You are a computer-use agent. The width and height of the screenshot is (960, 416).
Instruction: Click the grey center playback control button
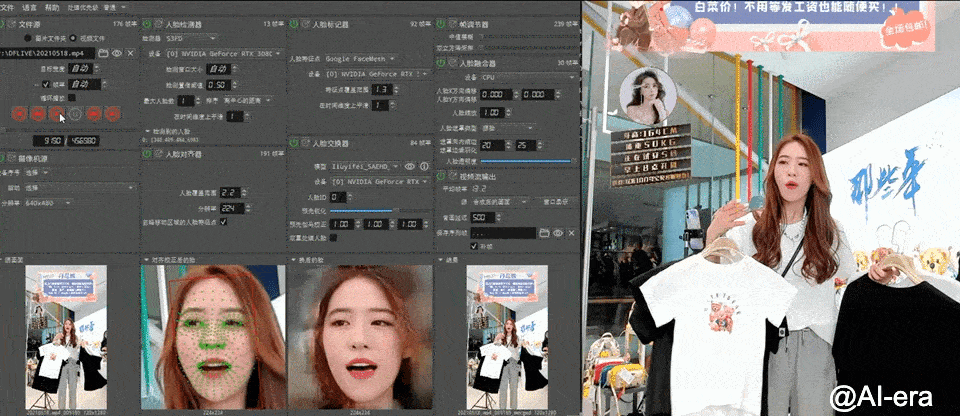(75, 113)
